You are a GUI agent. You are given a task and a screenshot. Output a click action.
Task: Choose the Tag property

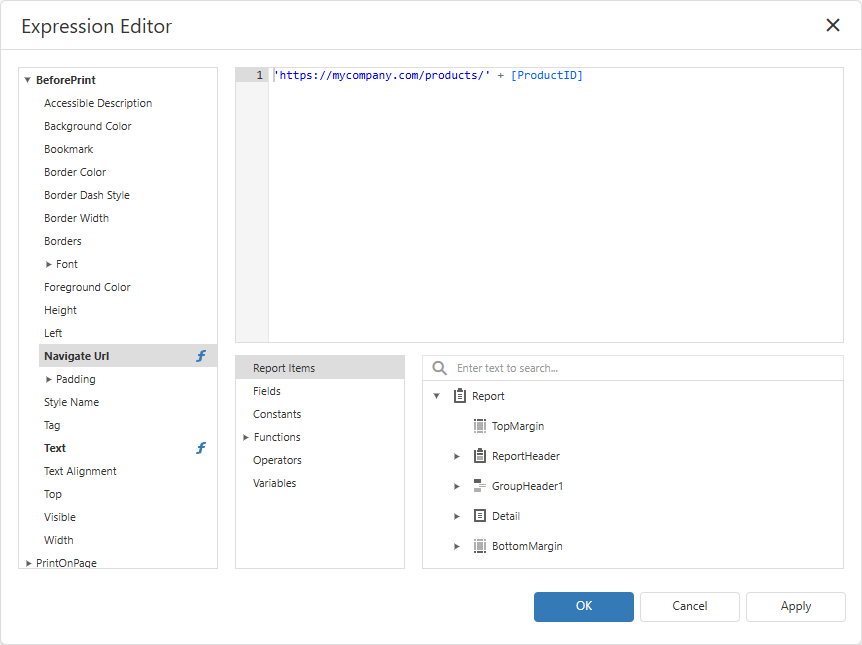pos(128,426)
